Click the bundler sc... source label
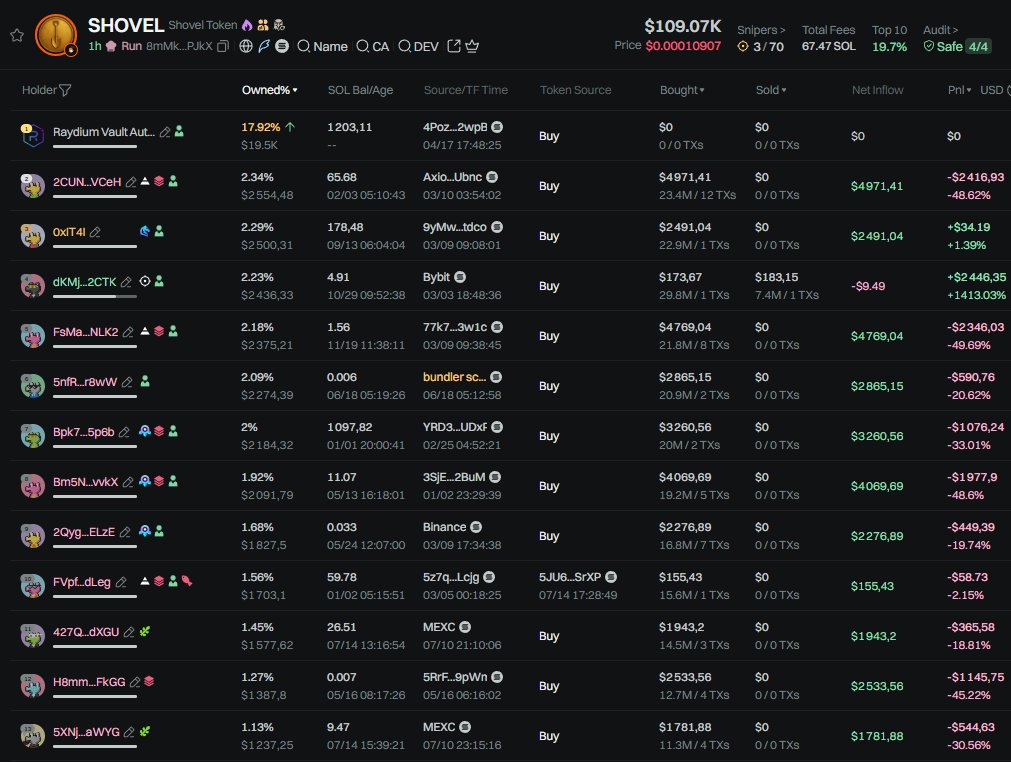 coord(455,377)
